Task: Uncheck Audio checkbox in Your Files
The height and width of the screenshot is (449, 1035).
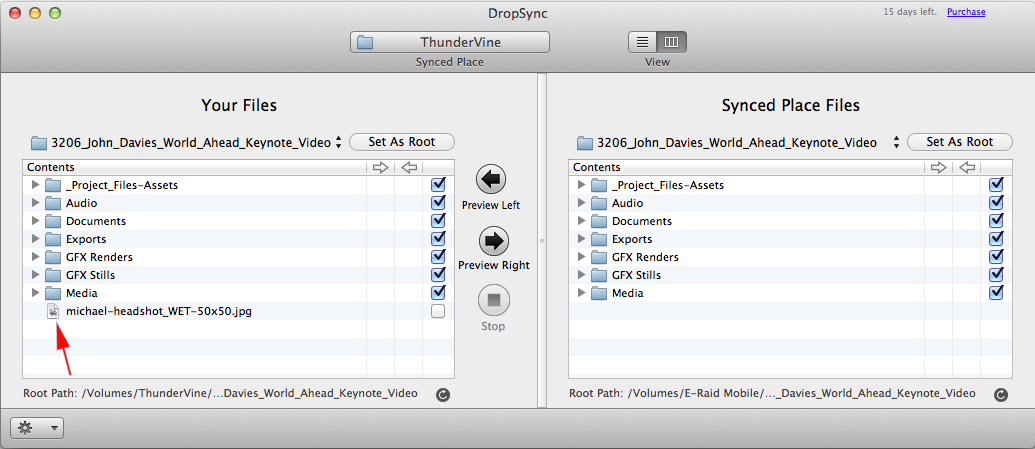Action: 438,202
